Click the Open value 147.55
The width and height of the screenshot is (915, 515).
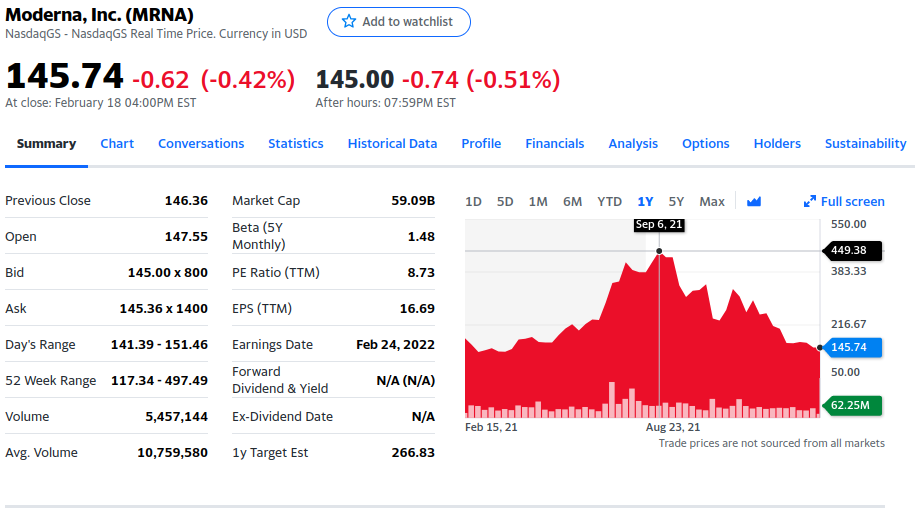186,237
